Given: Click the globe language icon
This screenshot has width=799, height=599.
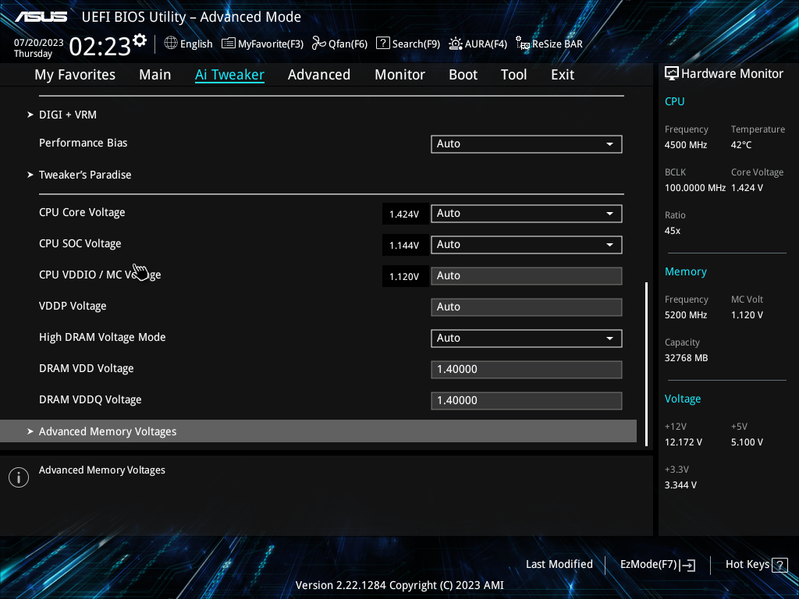Looking at the screenshot, I should click(171, 43).
